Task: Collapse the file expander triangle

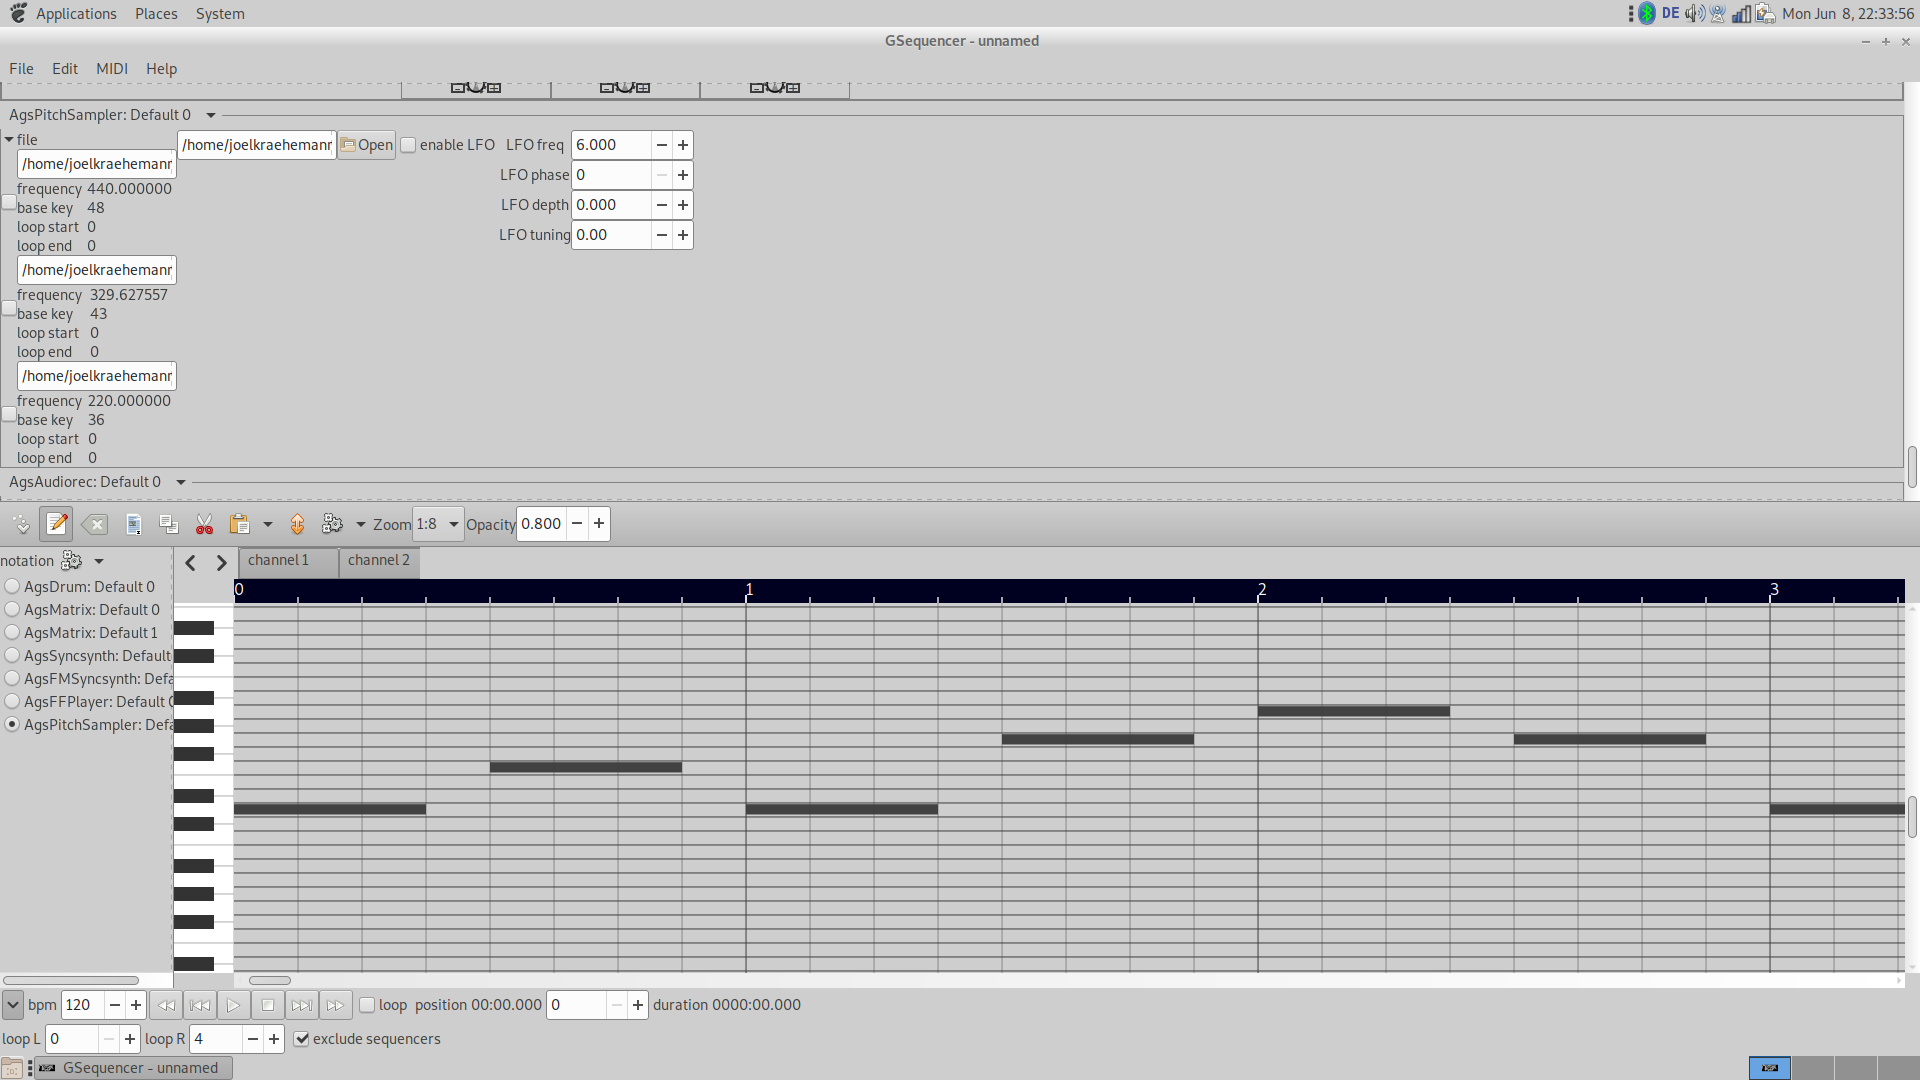Action: tap(9, 140)
